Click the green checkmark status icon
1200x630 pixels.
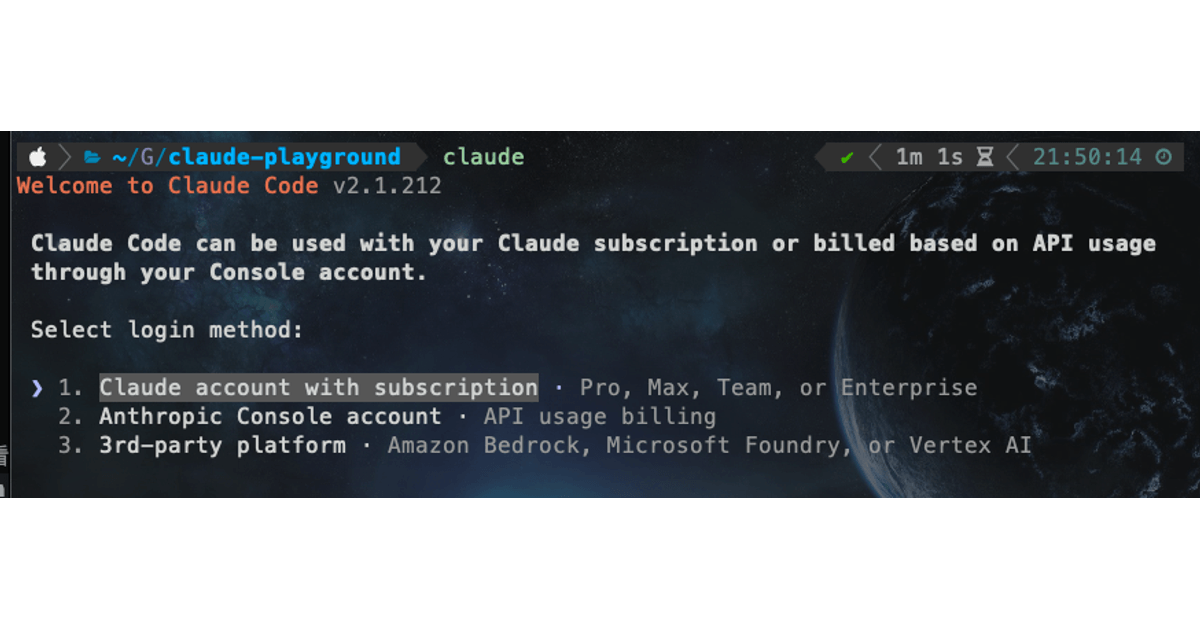click(847, 157)
